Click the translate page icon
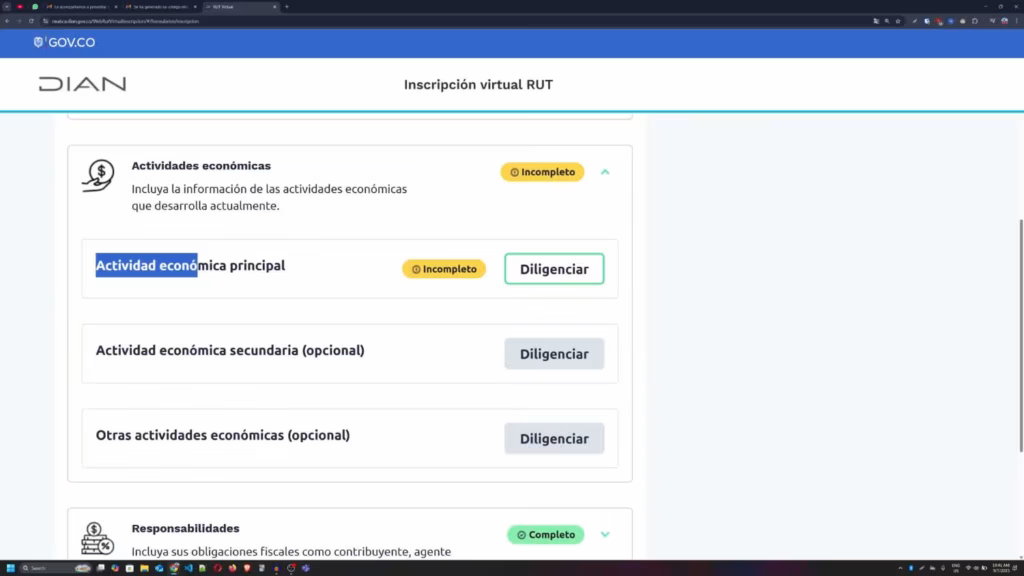1024x576 pixels. pyautogui.click(x=876, y=21)
